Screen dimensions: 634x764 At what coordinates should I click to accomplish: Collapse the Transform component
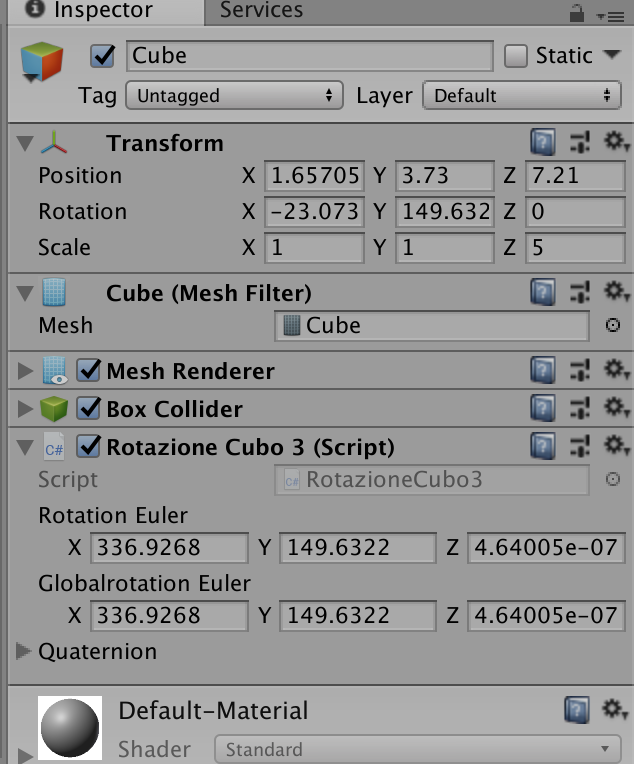(25, 143)
